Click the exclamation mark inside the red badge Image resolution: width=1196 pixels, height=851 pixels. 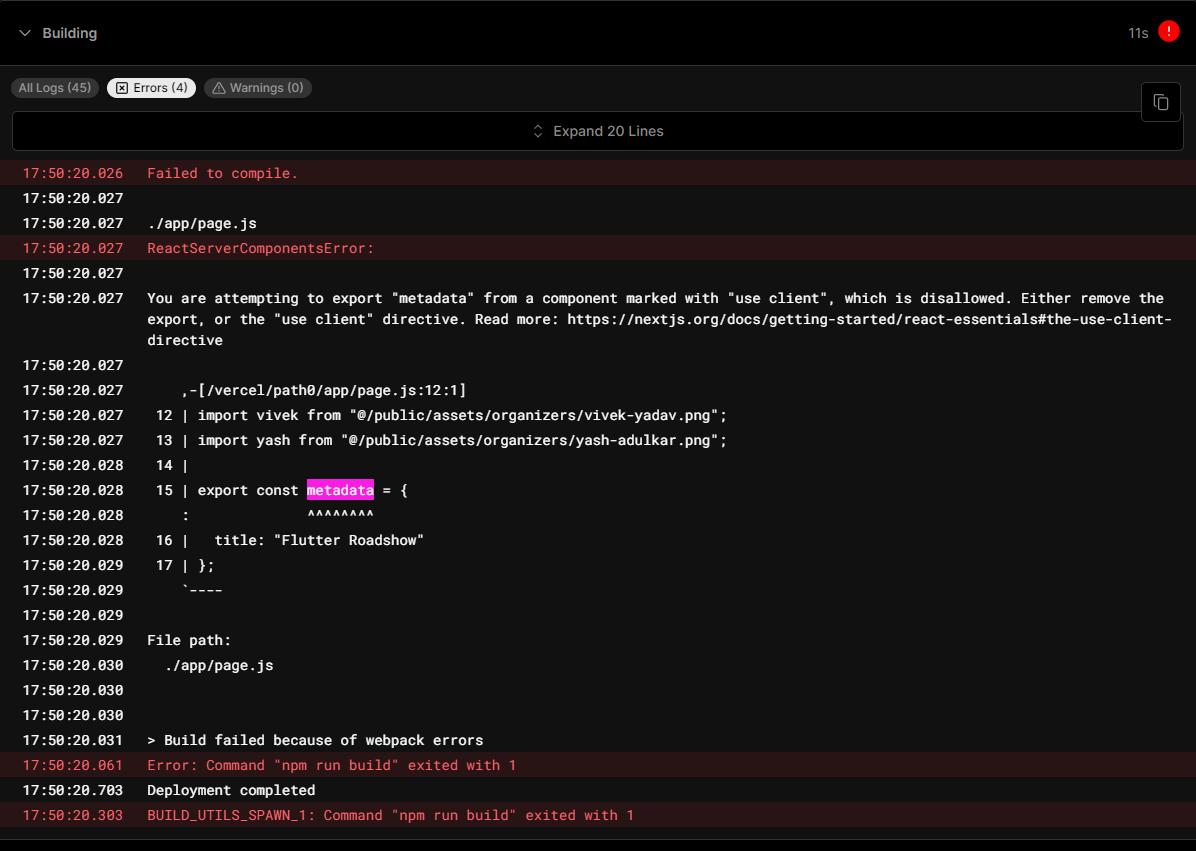click(x=1170, y=31)
